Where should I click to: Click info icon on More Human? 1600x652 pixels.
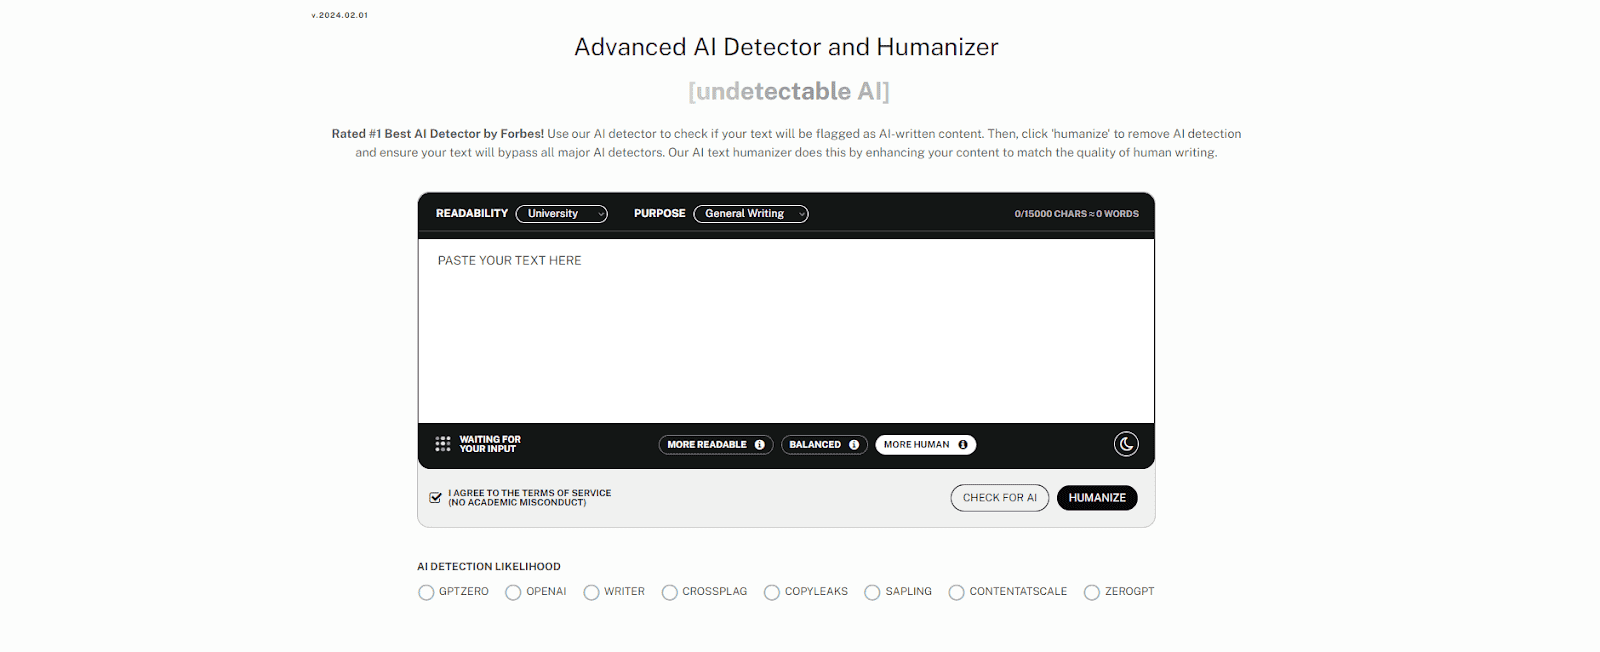[963, 445]
